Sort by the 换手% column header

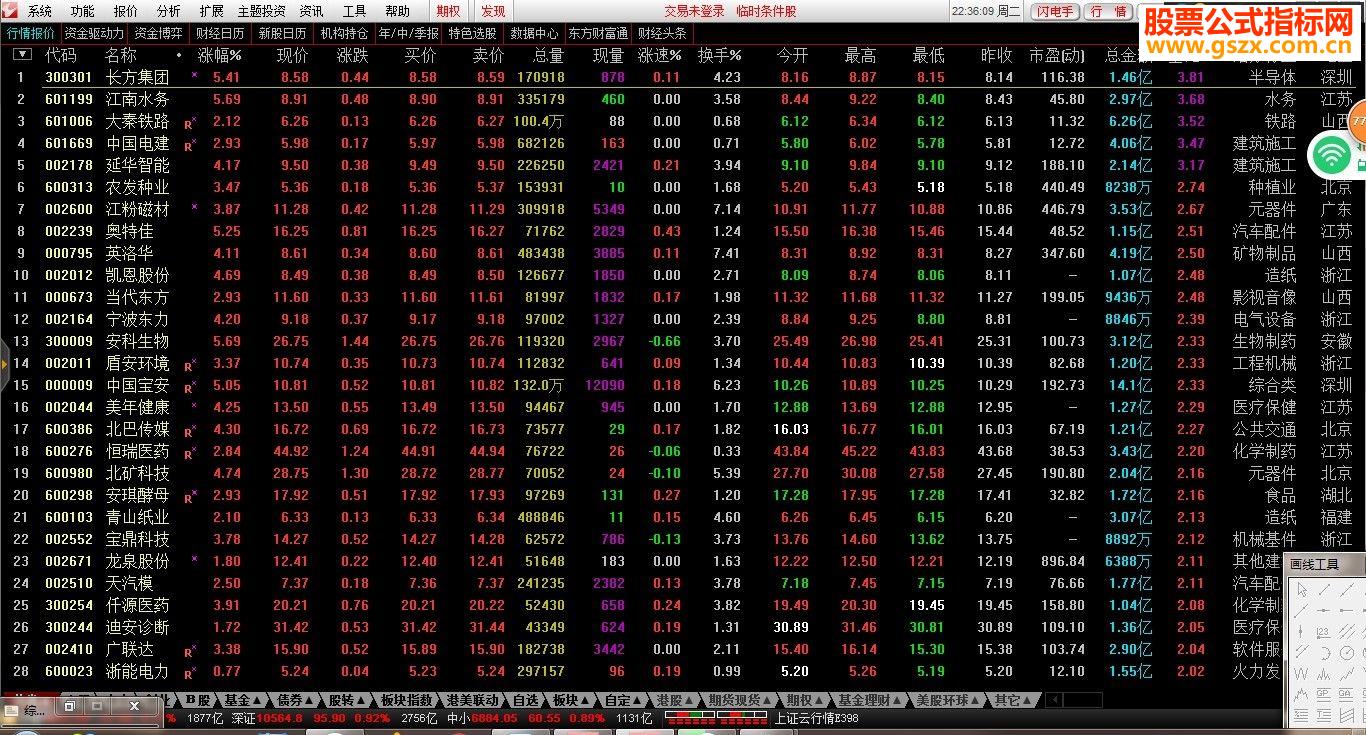[720, 55]
